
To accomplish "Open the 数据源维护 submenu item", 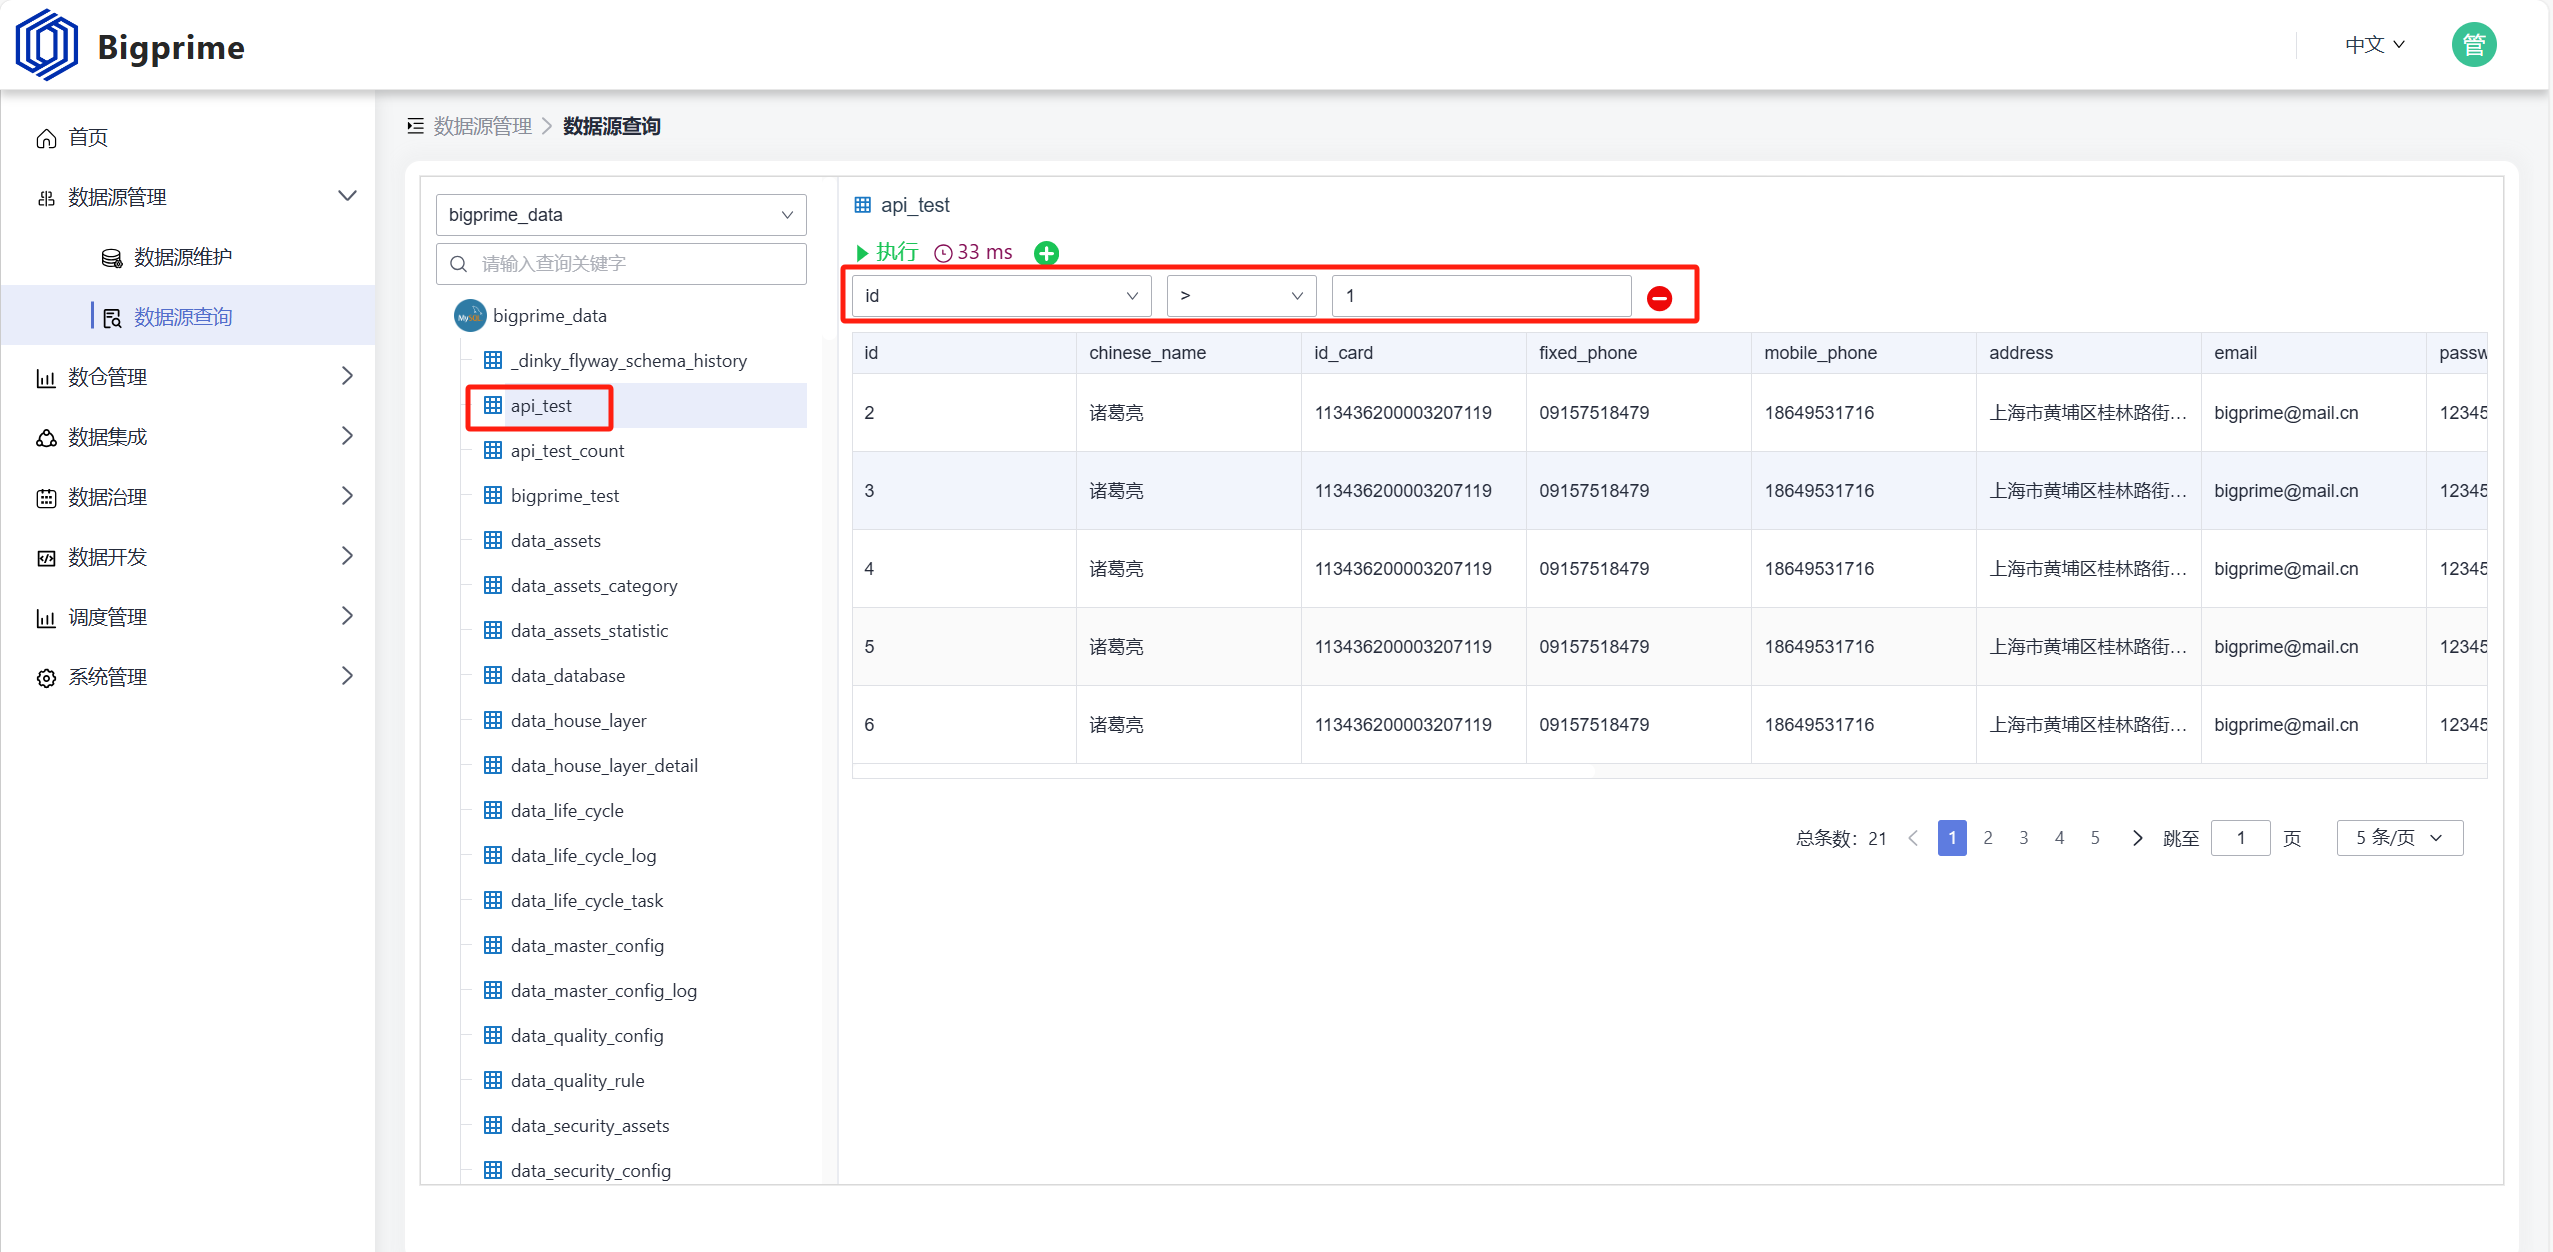I will point(188,258).
